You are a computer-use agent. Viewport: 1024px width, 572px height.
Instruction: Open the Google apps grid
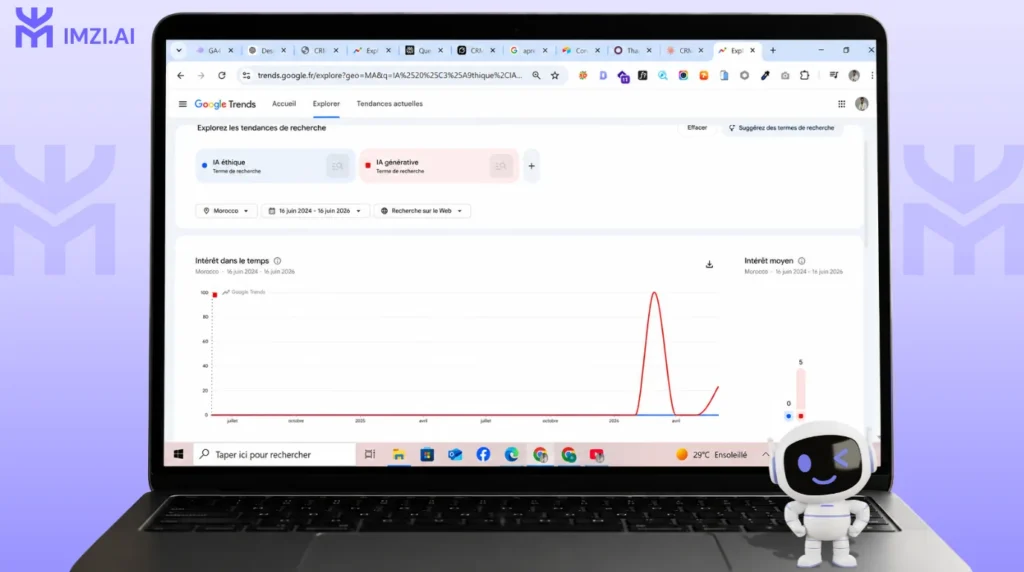coord(842,104)
